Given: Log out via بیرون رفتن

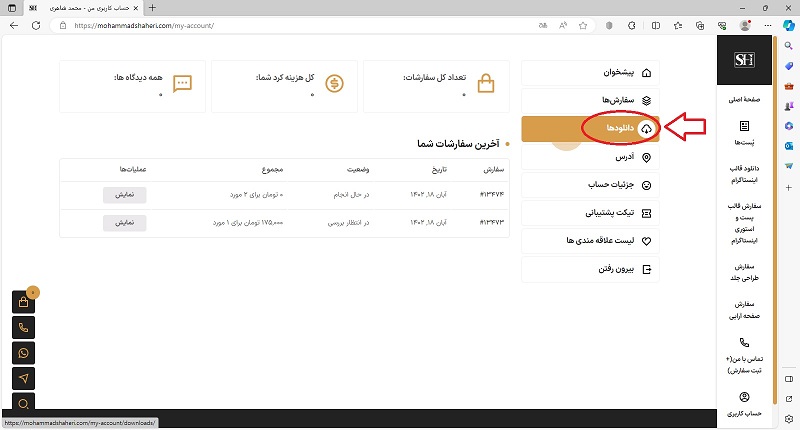Looking at the screenshot, I should pos(591,269).
